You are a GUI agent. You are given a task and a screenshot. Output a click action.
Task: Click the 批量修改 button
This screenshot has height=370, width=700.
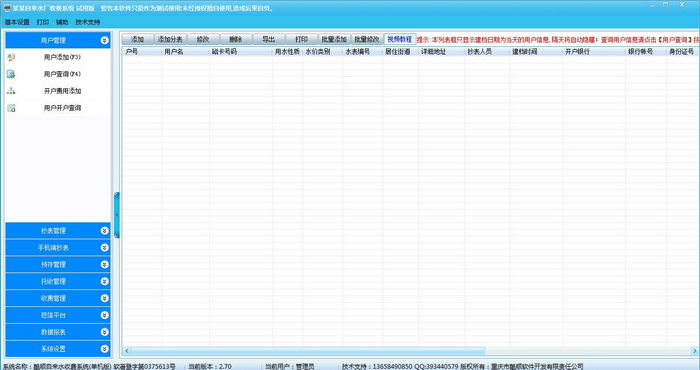367,39
